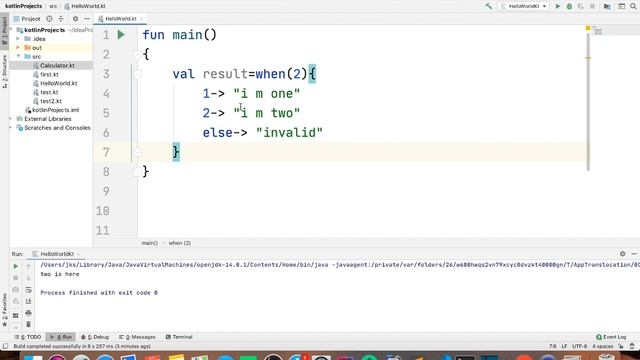Open the Debug tool window tab
Image resolution: width=640 pixels, height=360 pixels.
pos(95,337)
